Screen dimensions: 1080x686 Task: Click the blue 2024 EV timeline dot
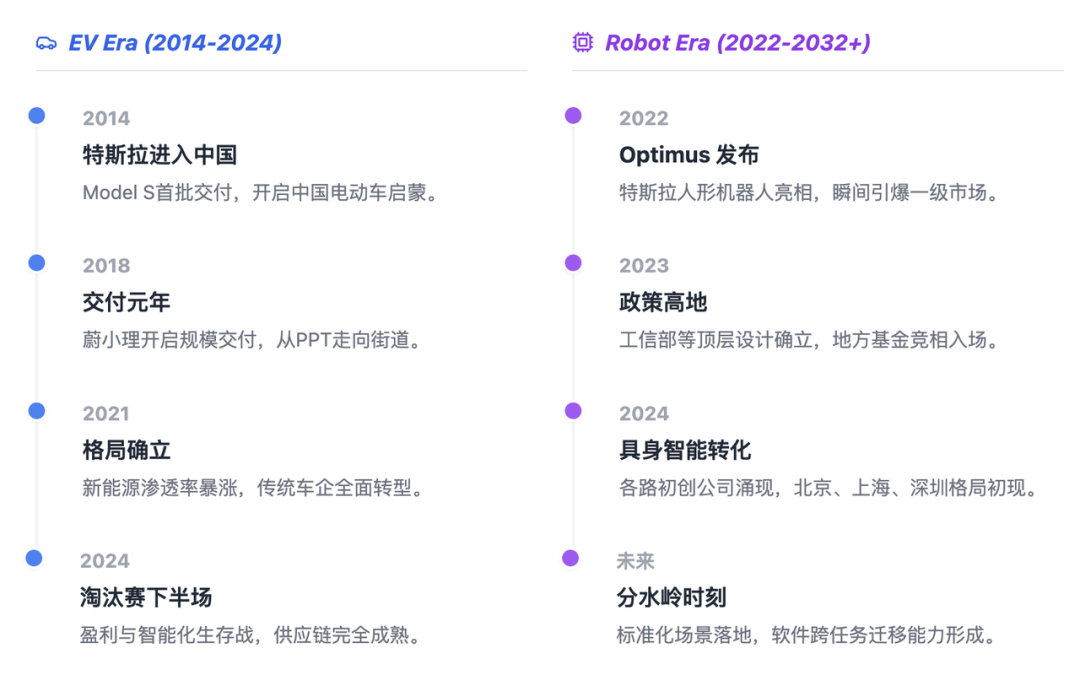[34, 558]
